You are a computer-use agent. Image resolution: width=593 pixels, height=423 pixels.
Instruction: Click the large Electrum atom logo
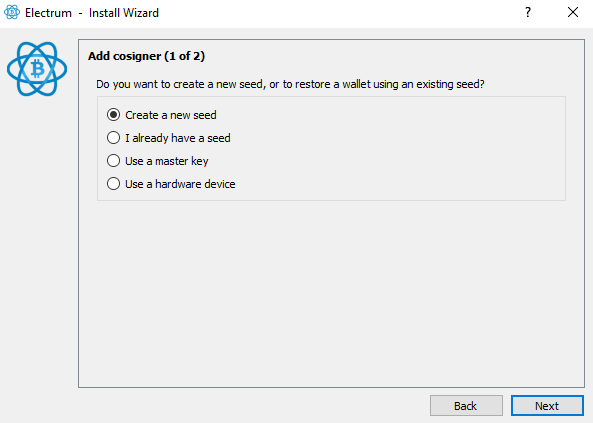click(37, 69)
